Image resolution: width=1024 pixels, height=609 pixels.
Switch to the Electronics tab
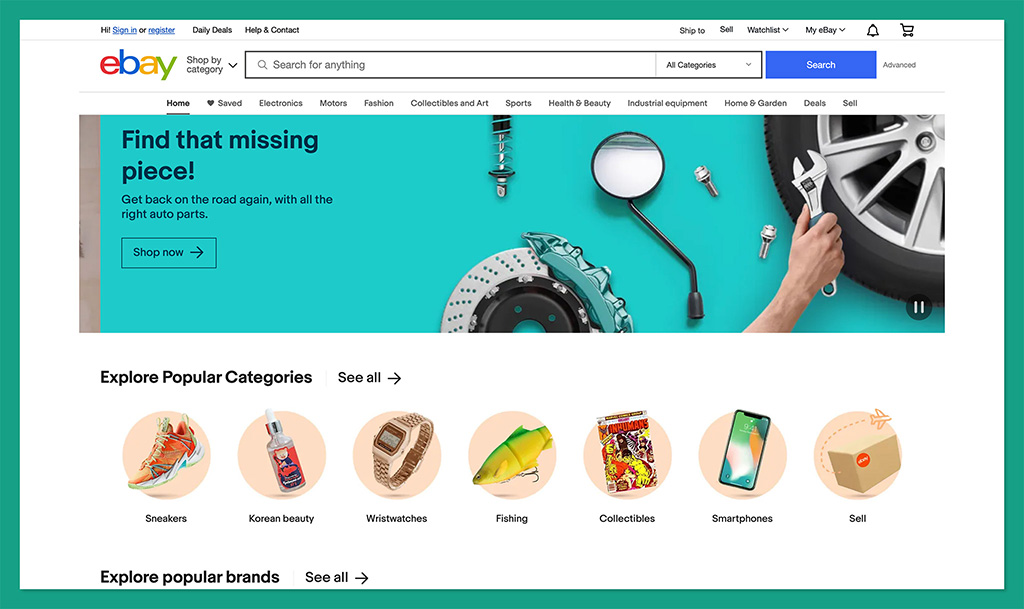[281, 103]
